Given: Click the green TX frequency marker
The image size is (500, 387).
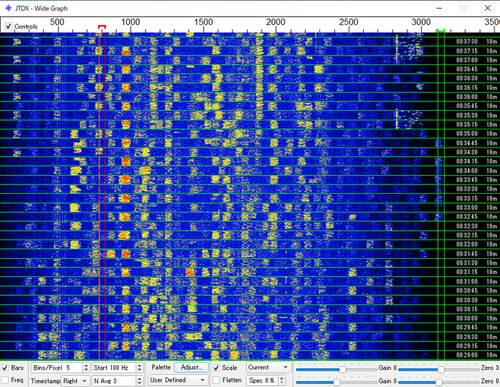Looking at the screenshot, I should tap(441, 31).
